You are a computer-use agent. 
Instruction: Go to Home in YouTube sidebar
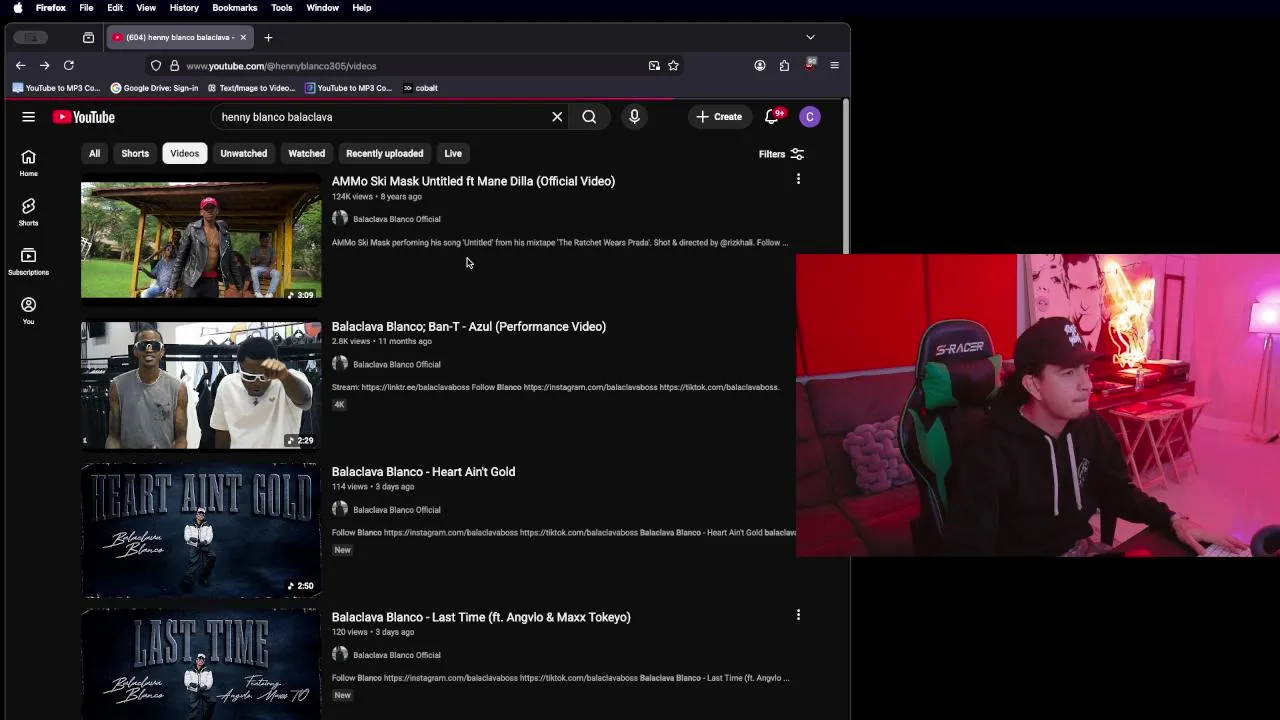point(28,163)
